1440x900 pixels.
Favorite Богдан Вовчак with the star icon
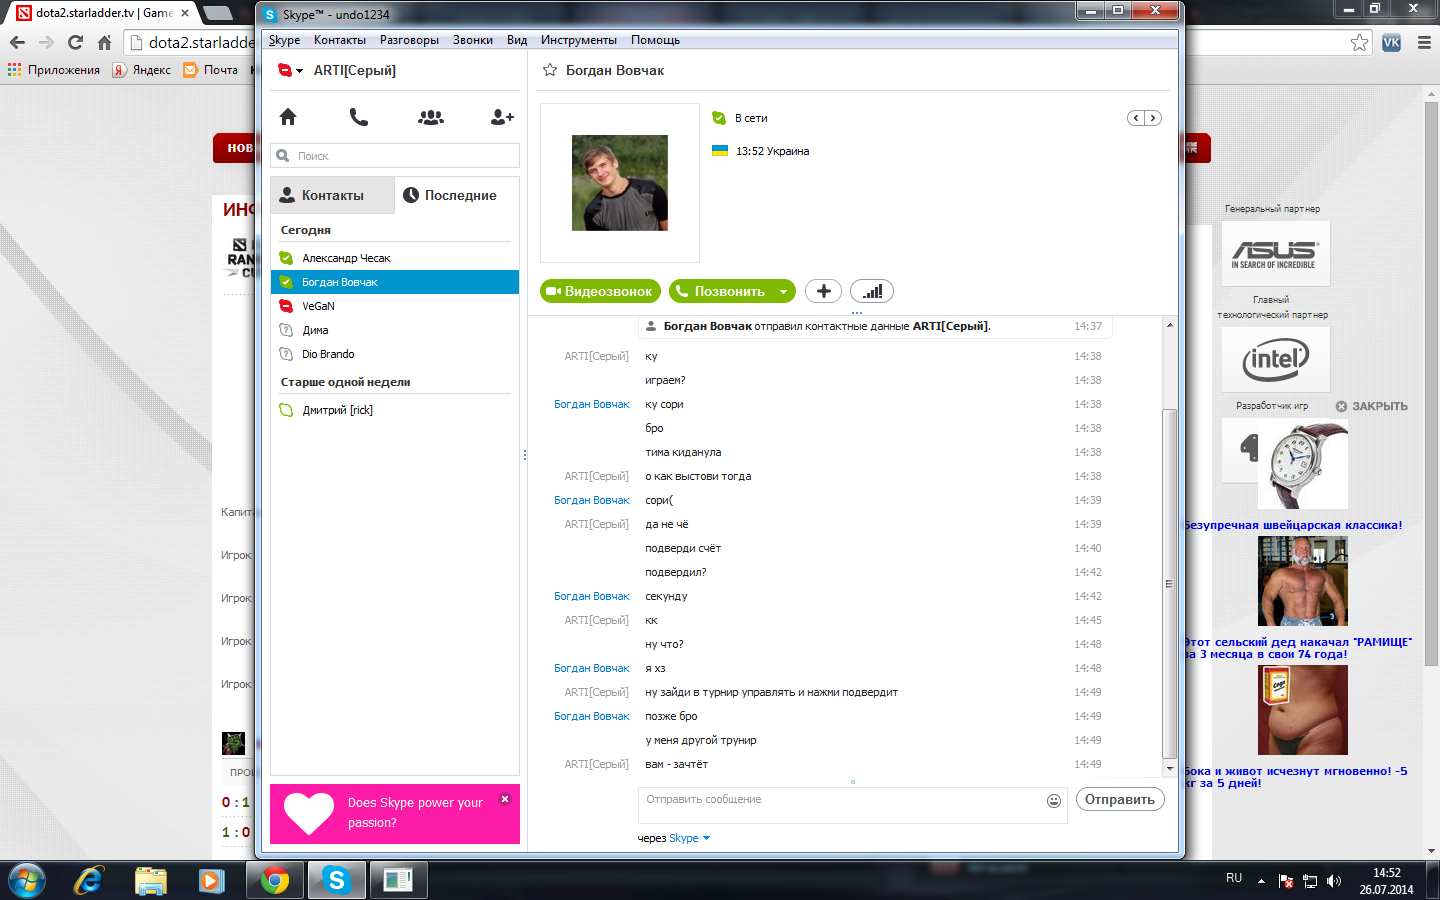coord(549,70)
